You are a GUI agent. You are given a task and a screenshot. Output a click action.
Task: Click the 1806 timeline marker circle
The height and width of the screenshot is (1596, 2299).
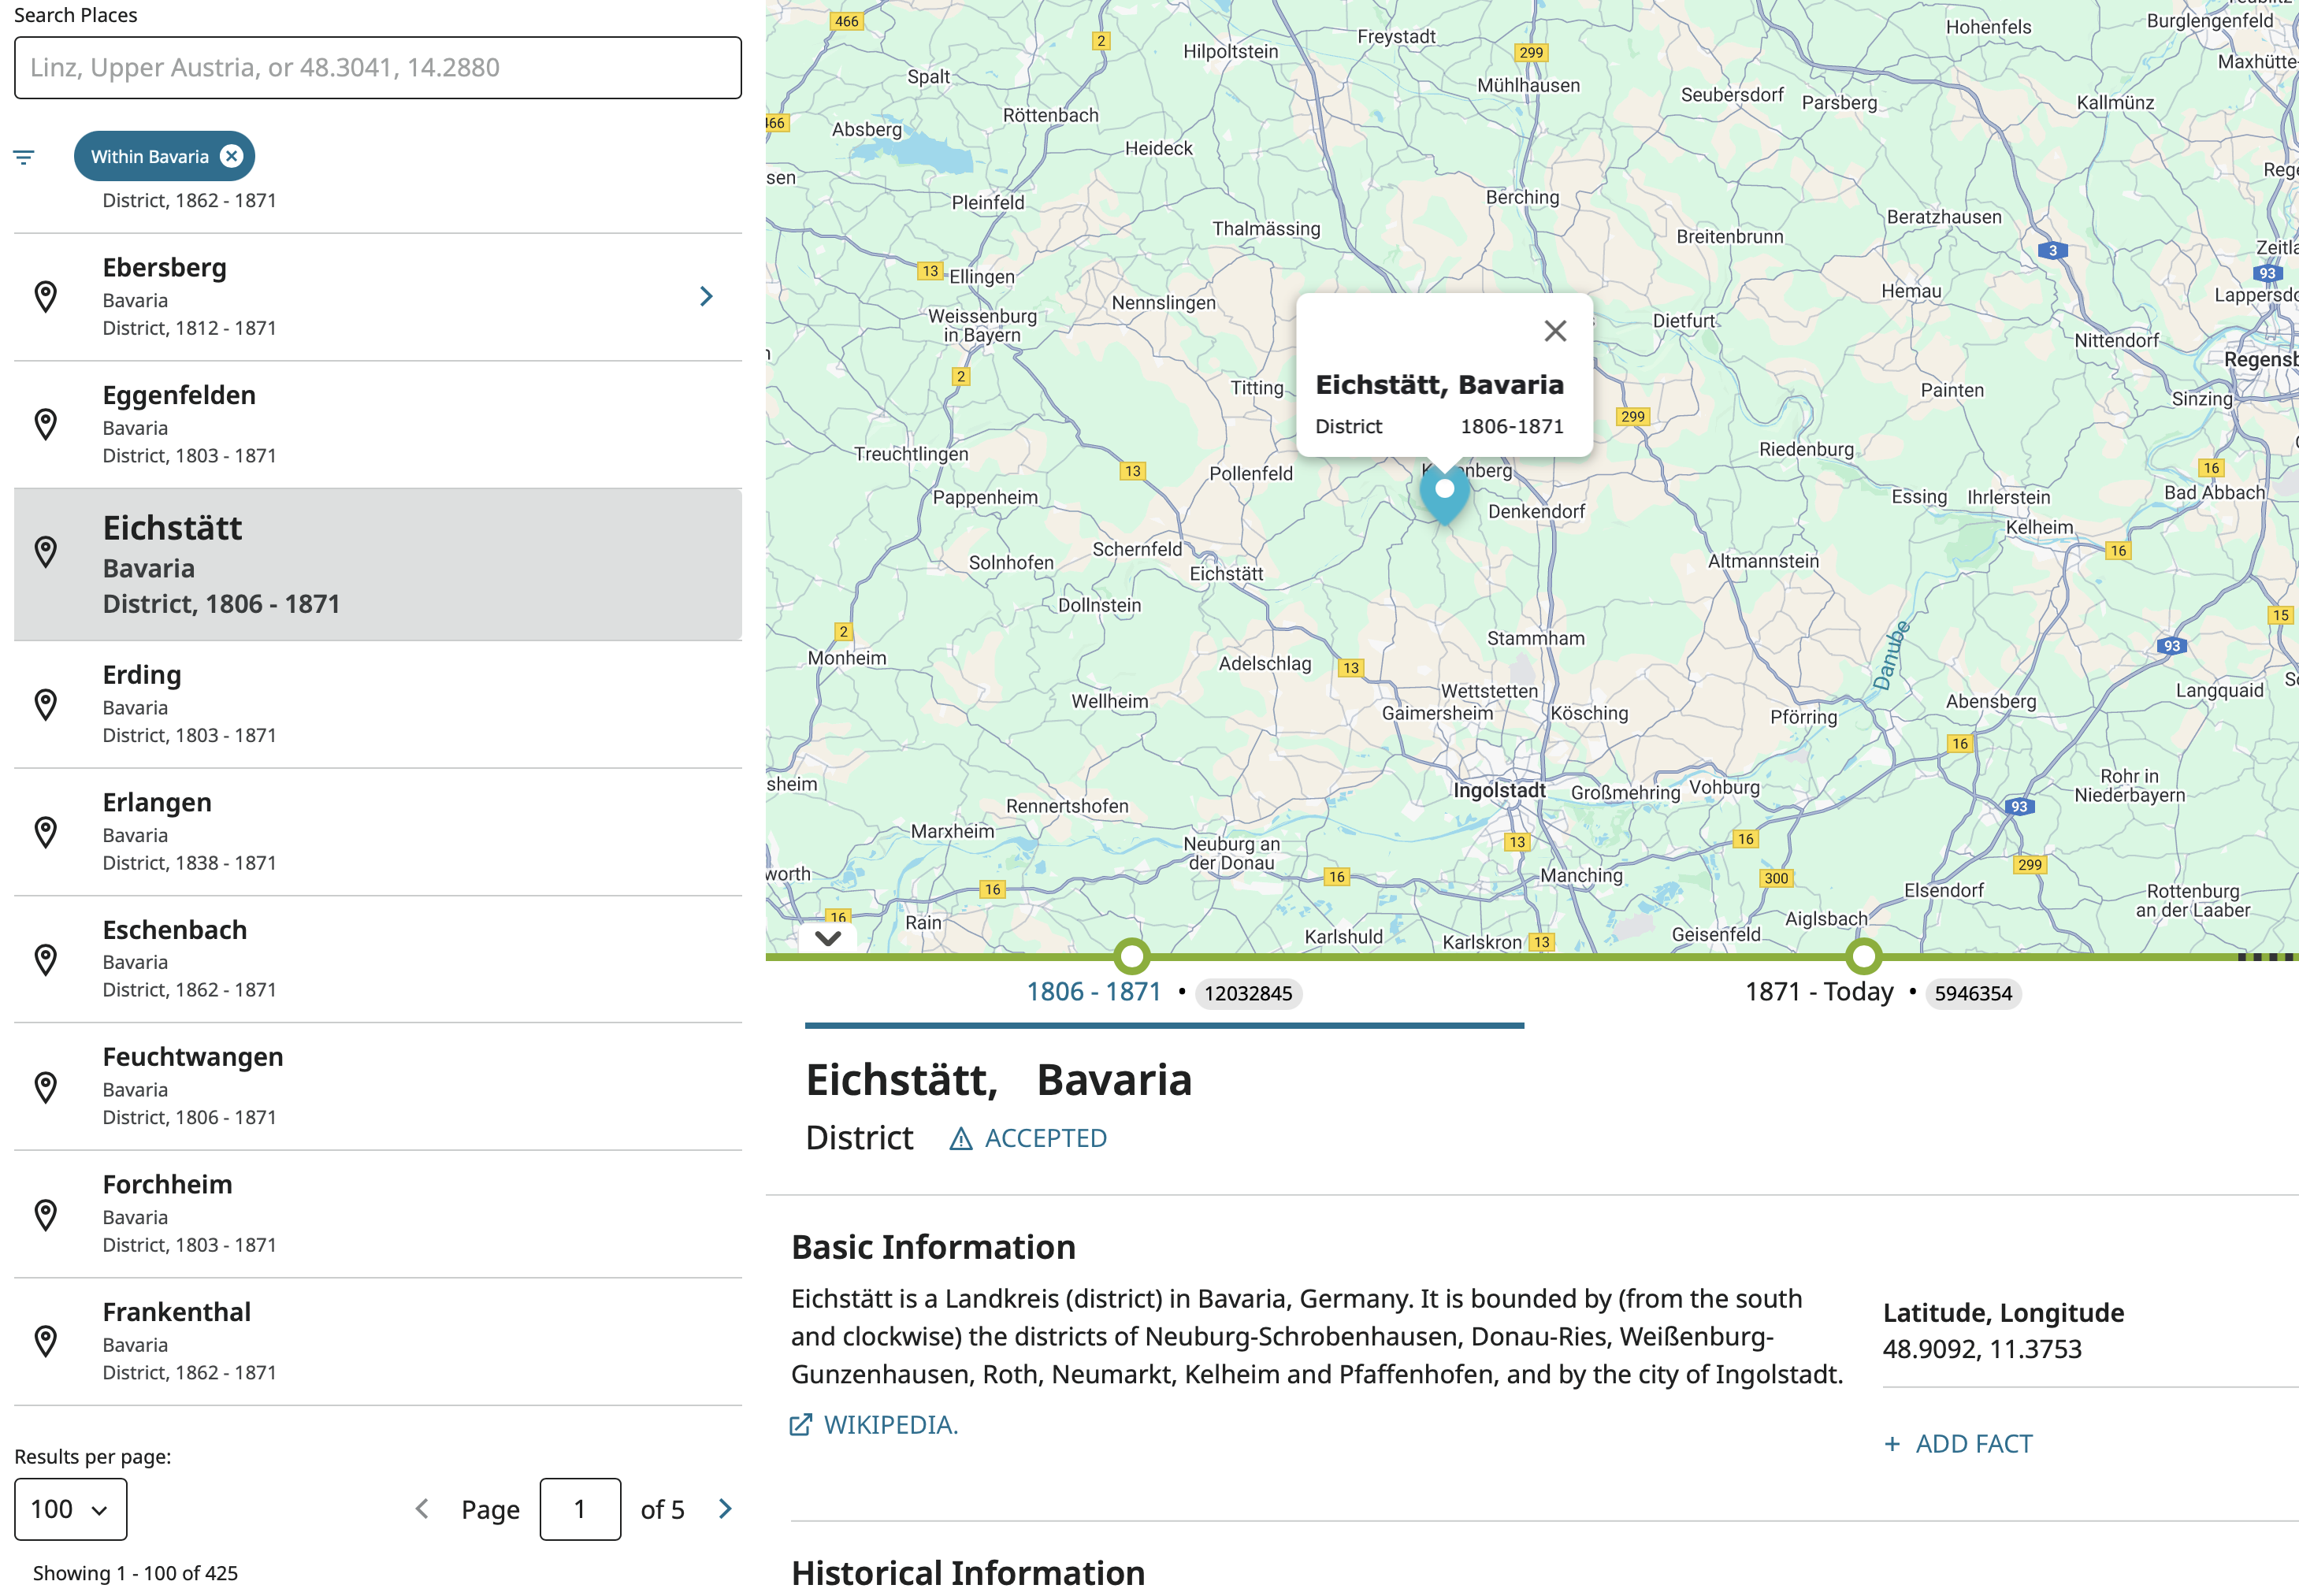point(1131,957)
